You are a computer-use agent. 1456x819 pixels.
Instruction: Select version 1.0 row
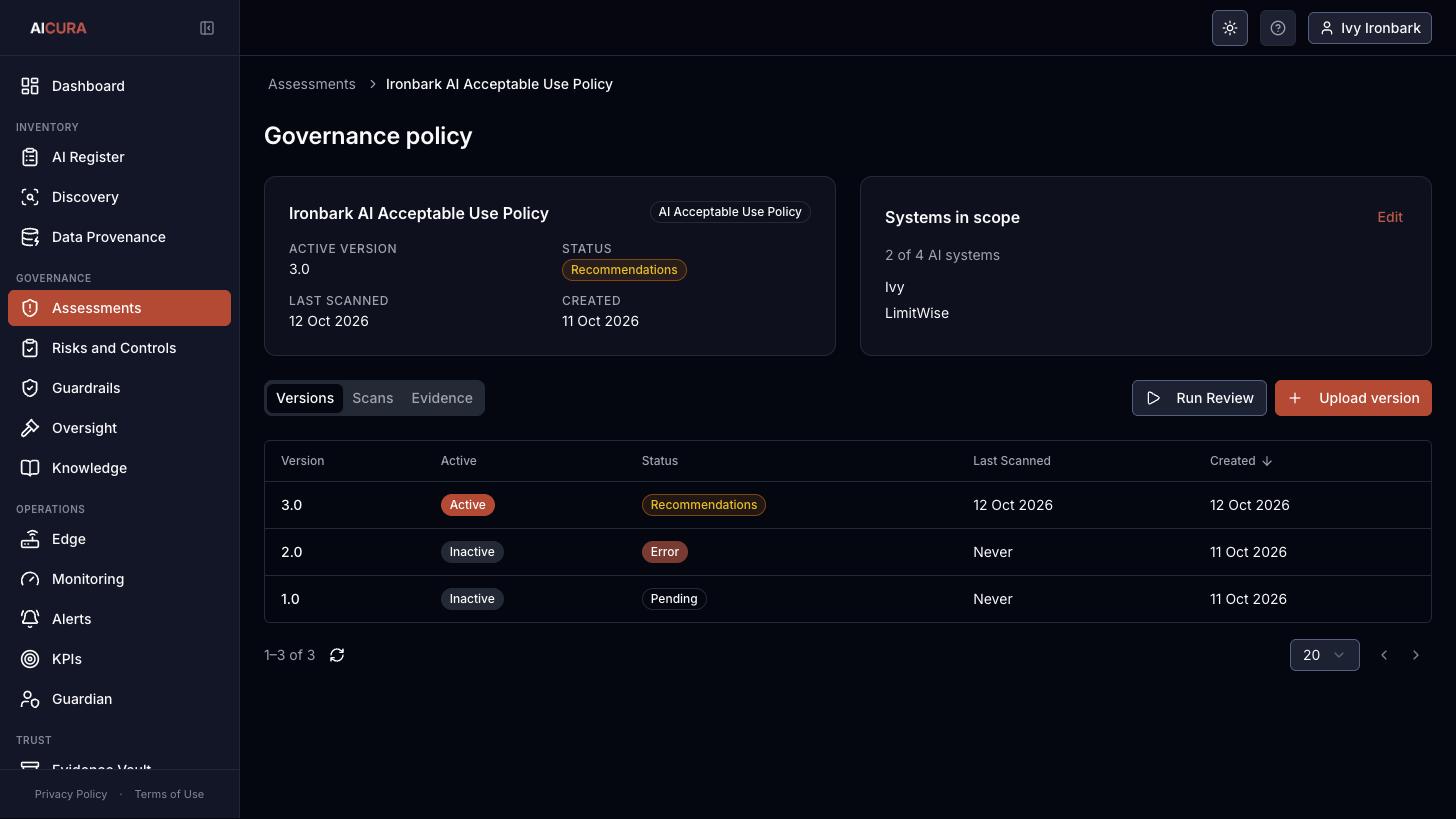[x=848, y=599]
